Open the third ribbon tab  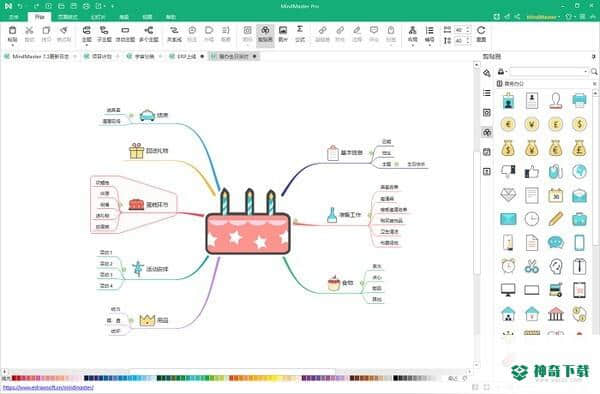coord(68,17)
